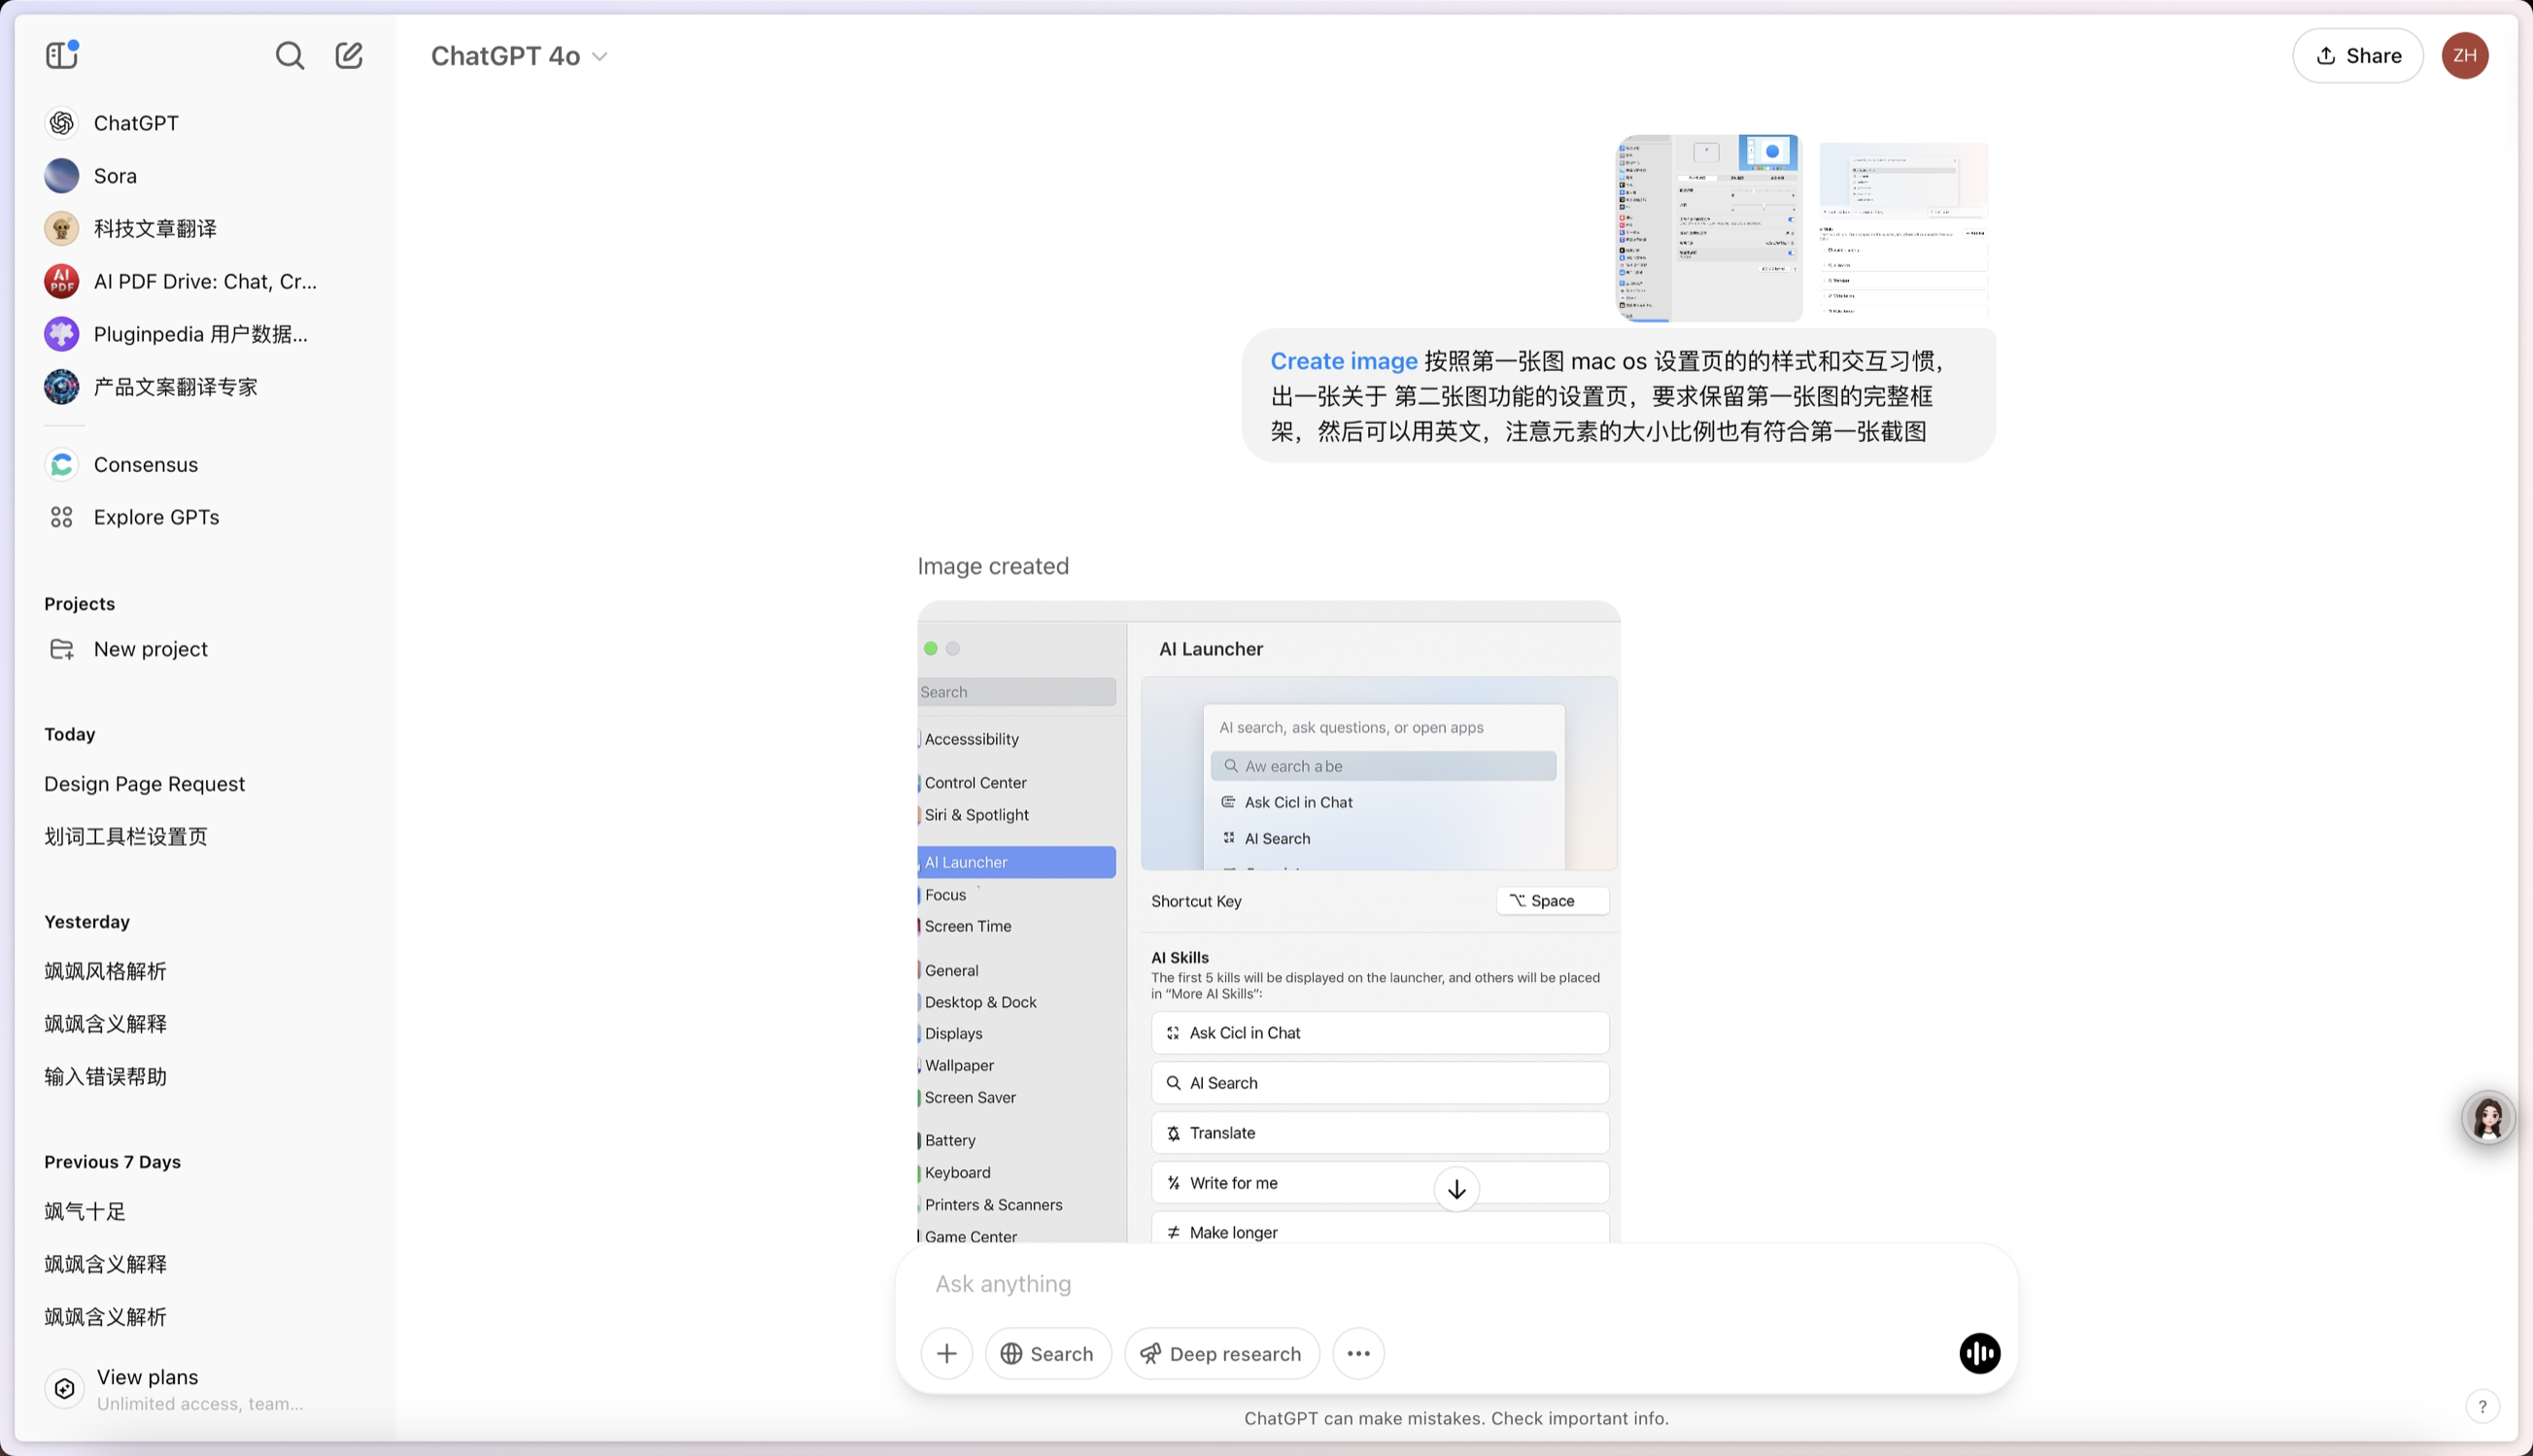
Task: Toggle the Search web option
Action: 1047,1353
